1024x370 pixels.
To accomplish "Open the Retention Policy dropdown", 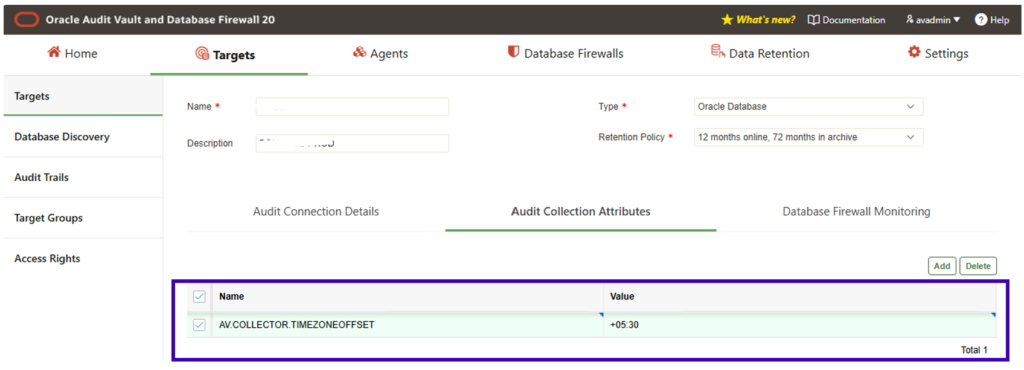I will pyautogui.click(x=808, y=137).
